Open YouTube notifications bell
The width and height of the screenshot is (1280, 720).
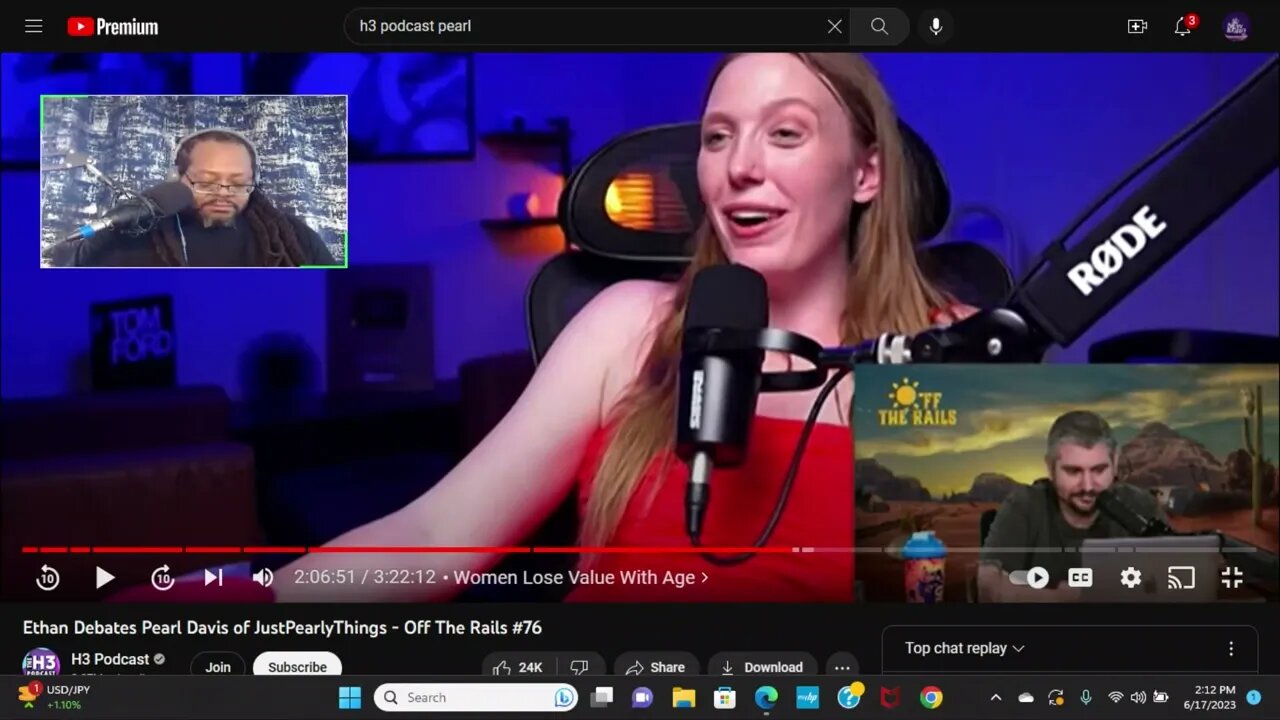tap(1183, 27)
